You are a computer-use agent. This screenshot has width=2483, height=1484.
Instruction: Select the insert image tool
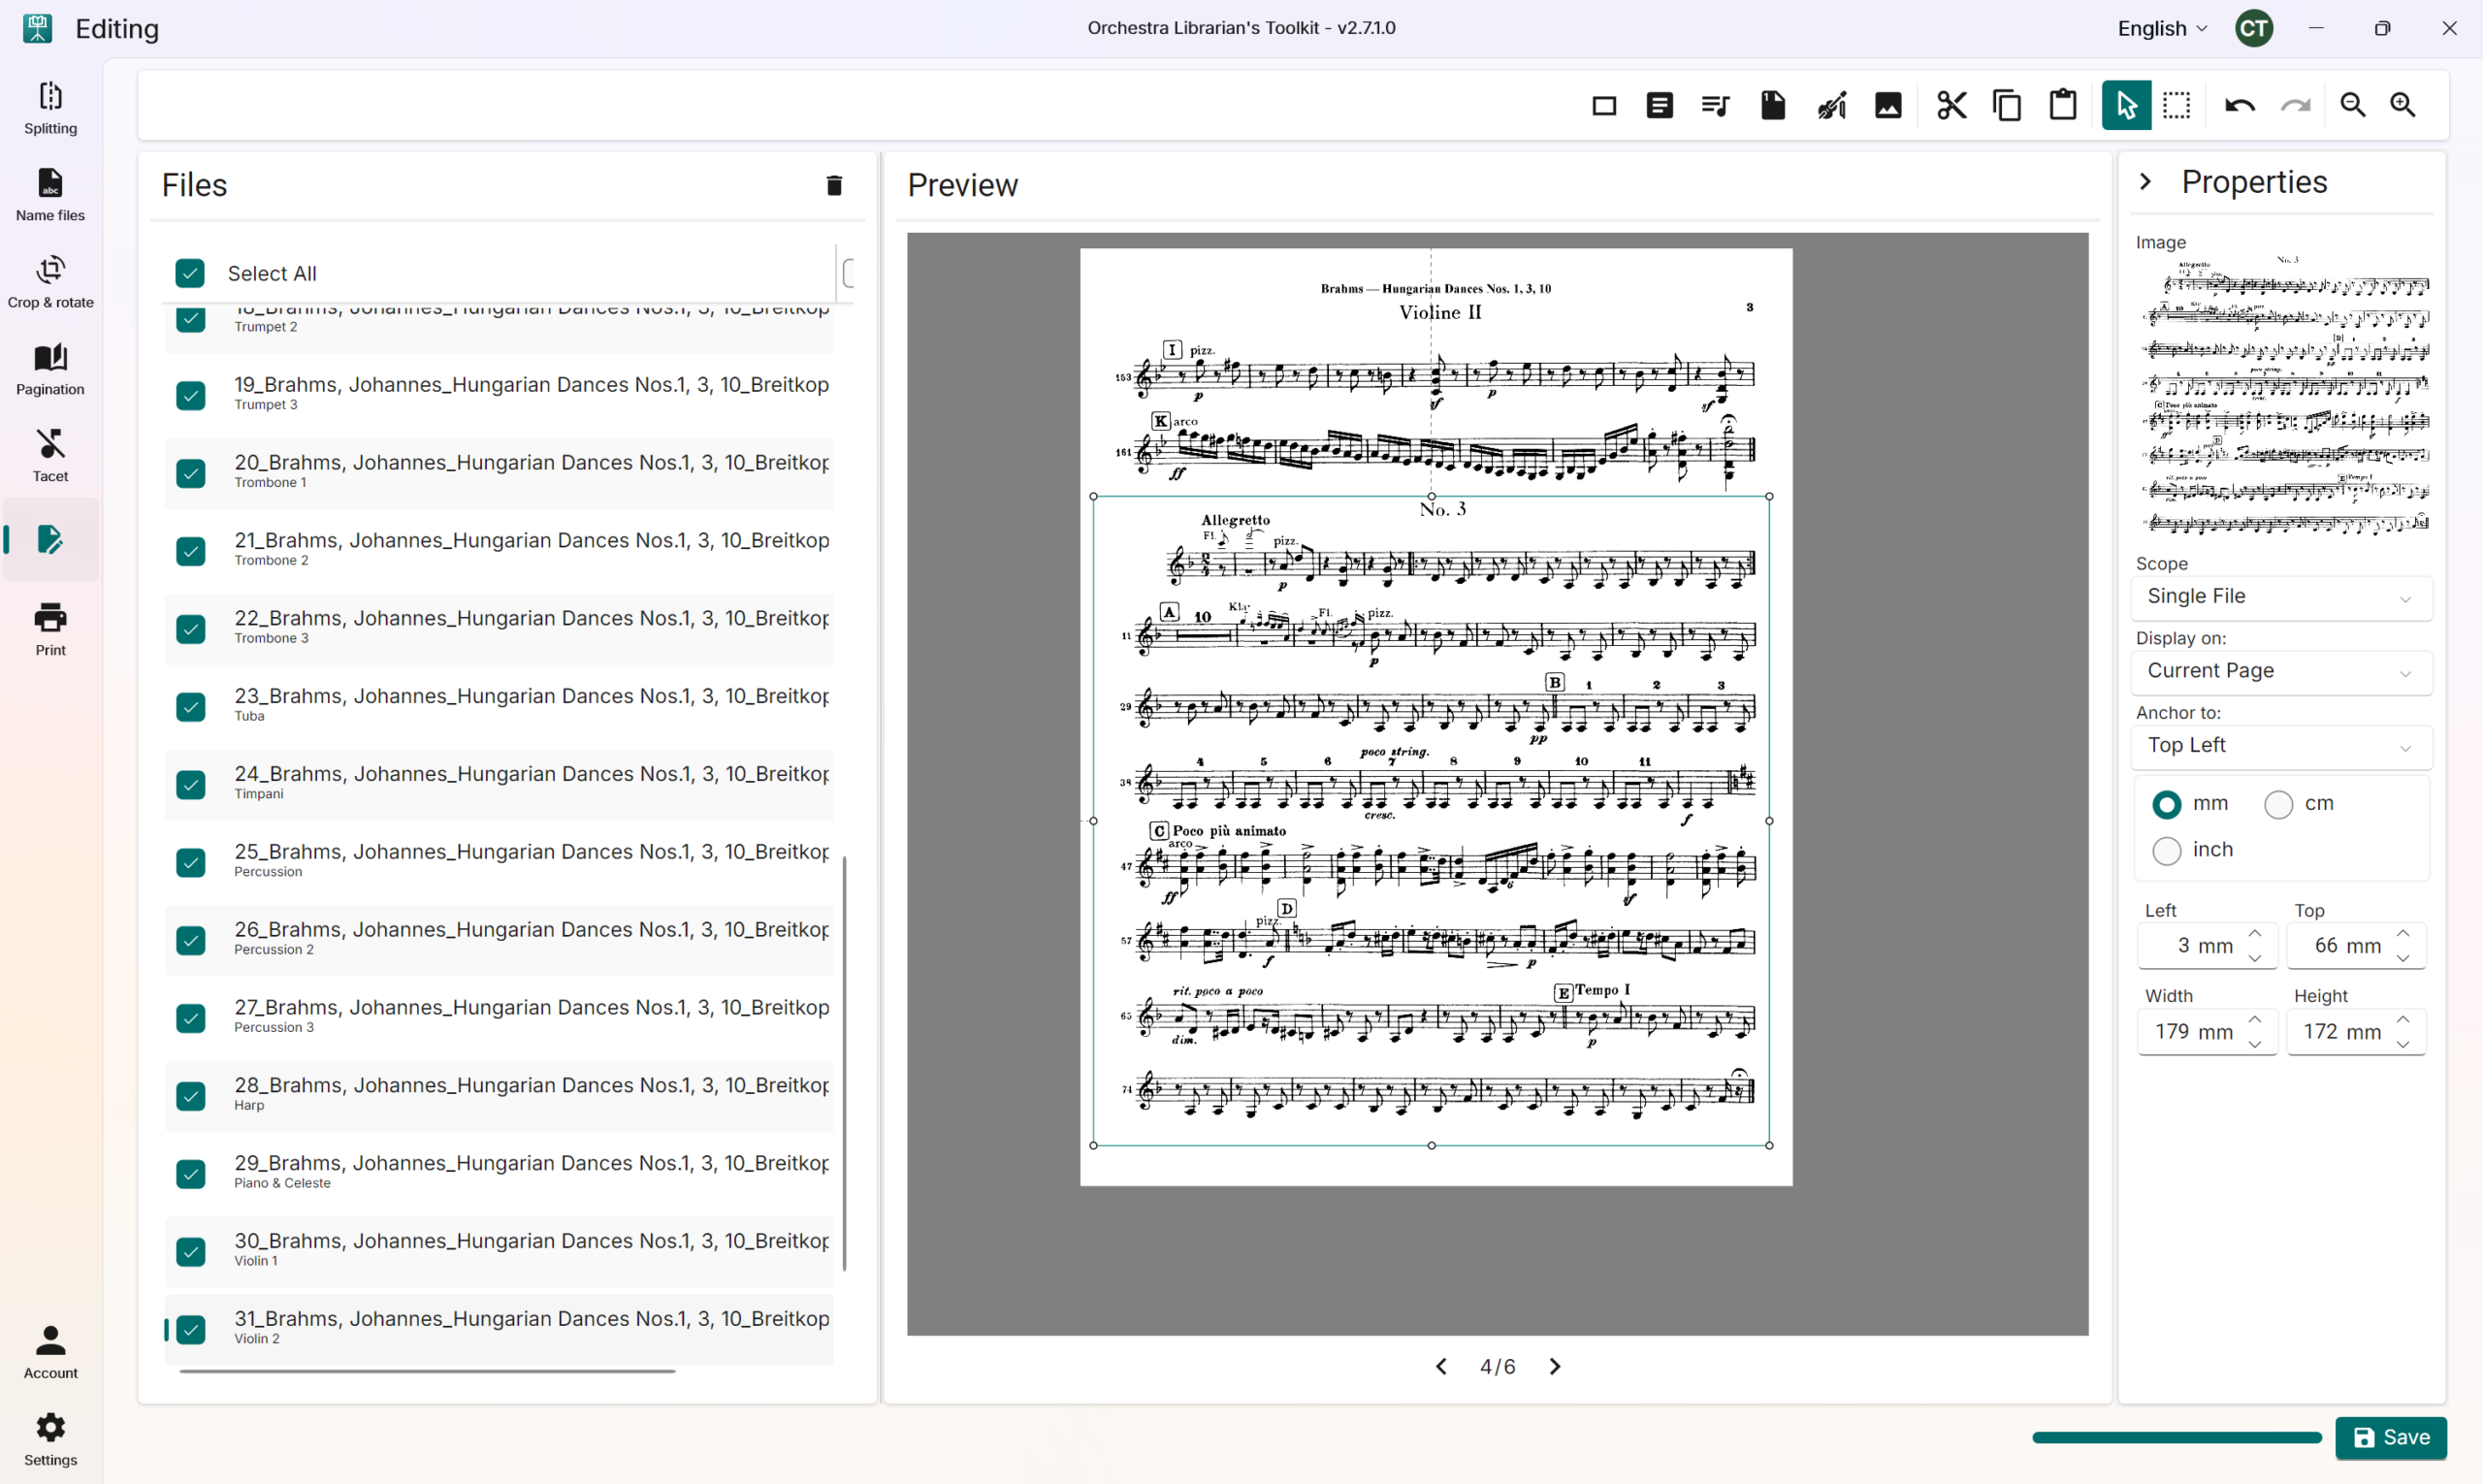[x=1888, y=106]
